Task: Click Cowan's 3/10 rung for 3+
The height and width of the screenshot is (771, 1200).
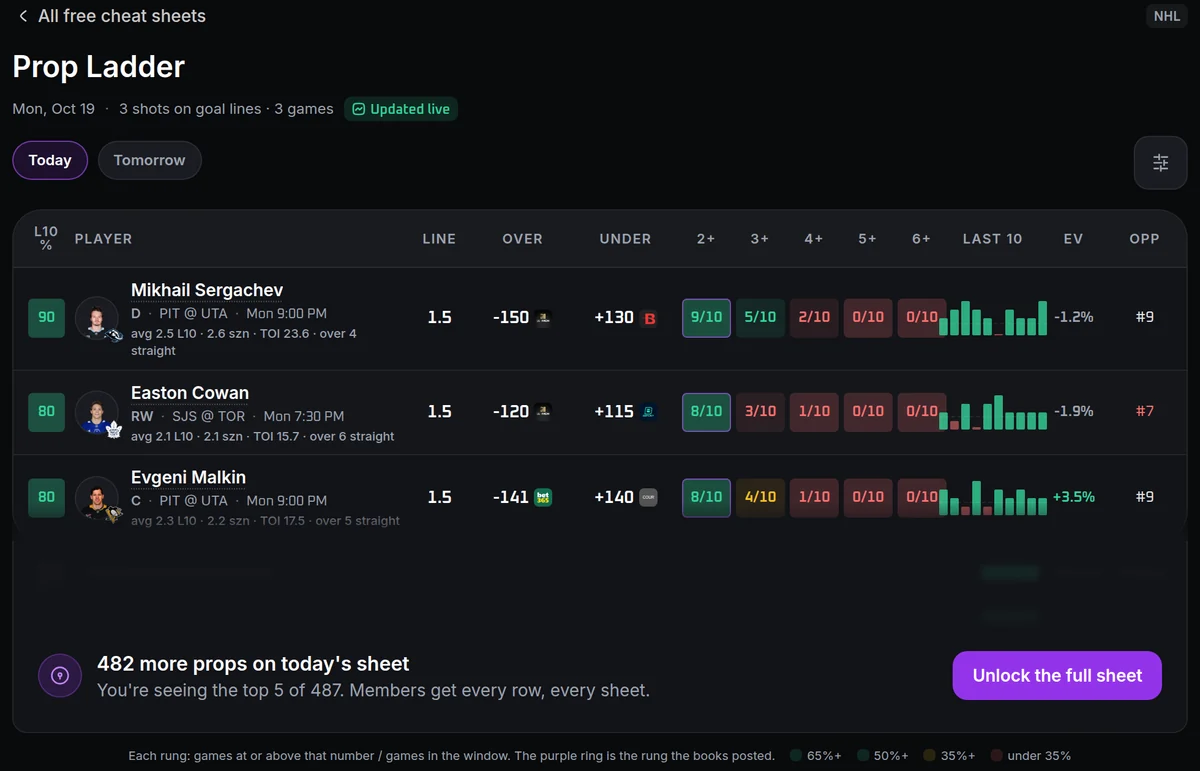Action: coord(760,411)
